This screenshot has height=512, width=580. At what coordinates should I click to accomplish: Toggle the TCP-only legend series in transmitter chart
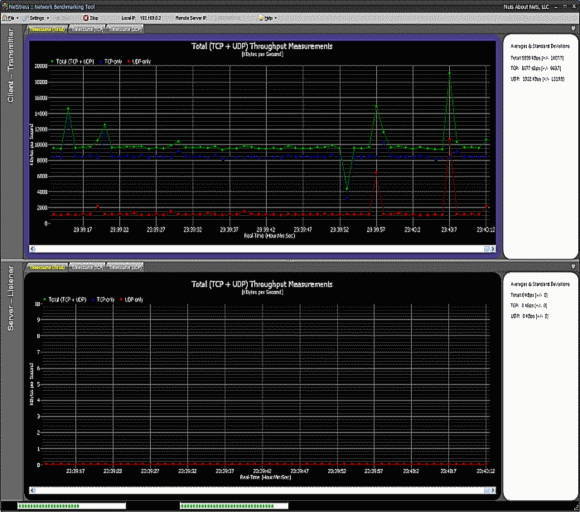tap(111, 61)
